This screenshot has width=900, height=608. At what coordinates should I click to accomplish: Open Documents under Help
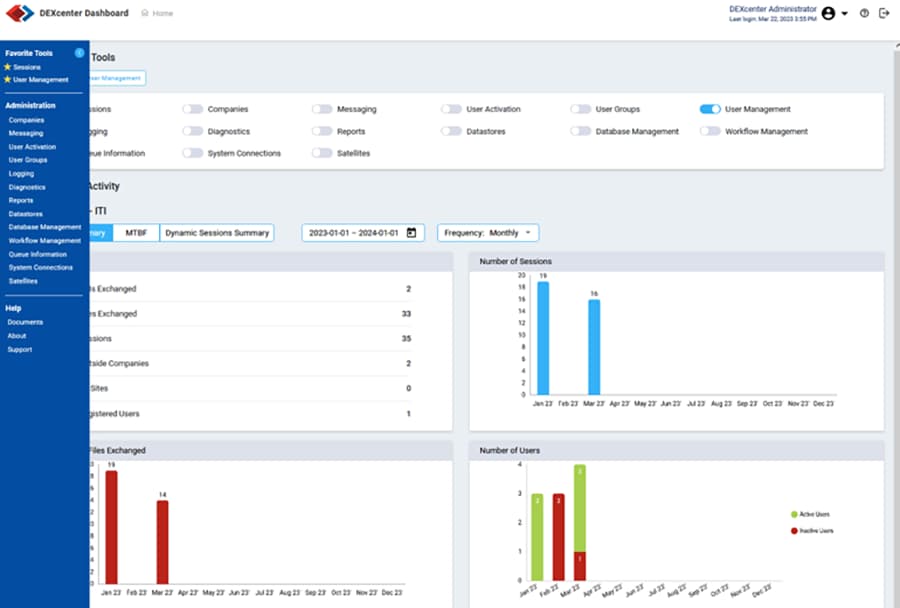[25, 322]
